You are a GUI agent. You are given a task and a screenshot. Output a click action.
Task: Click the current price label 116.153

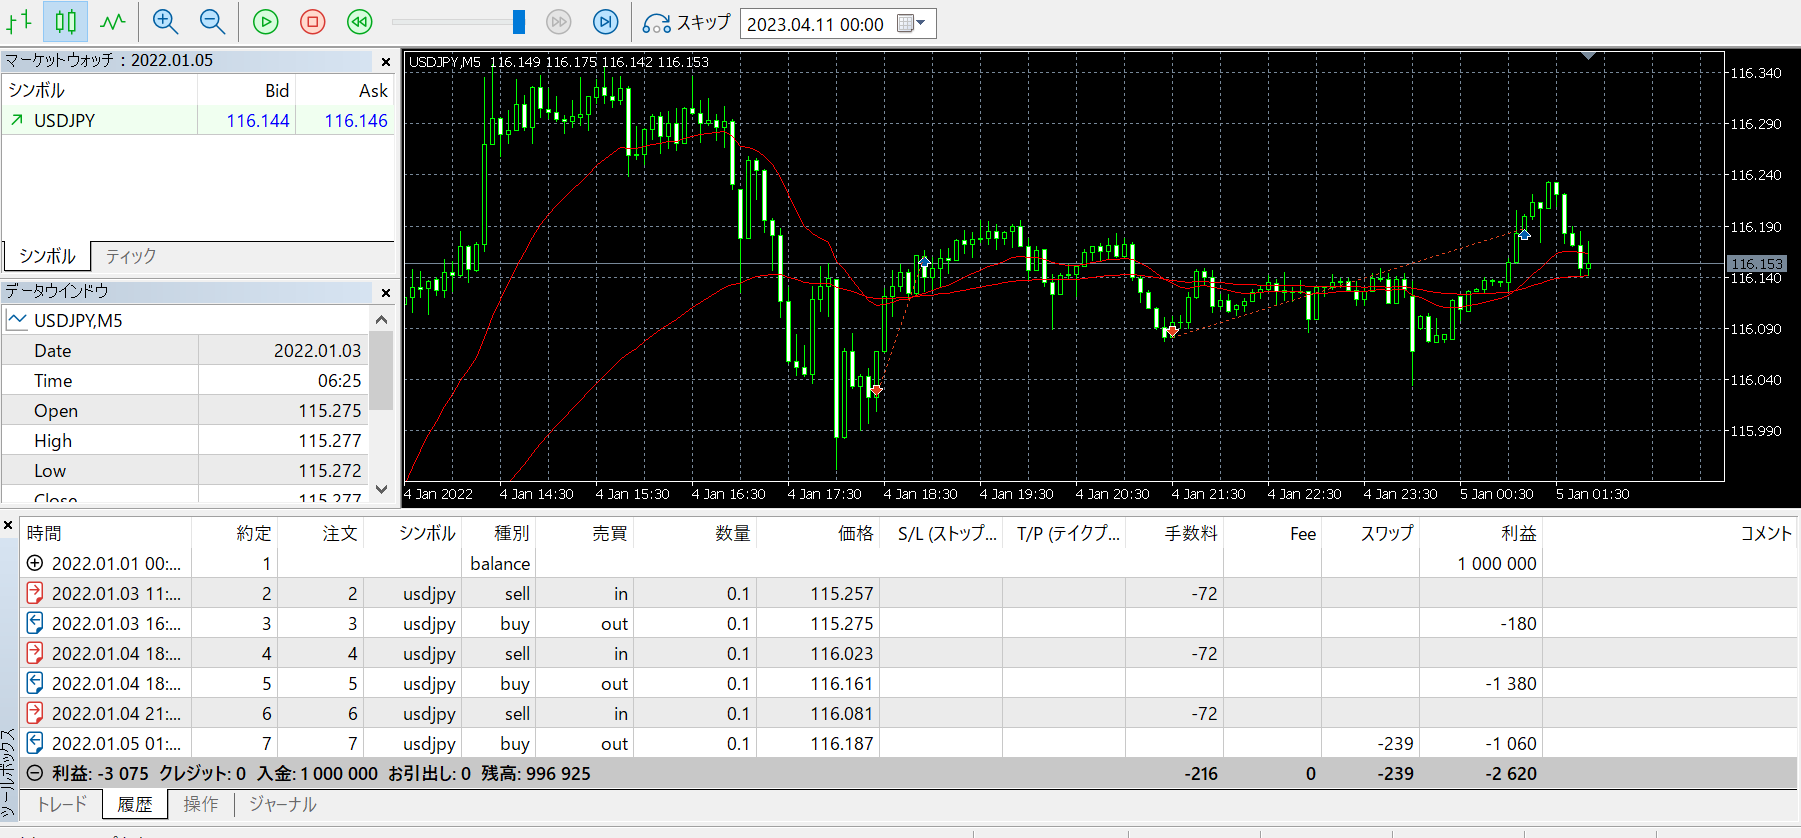1757,264
